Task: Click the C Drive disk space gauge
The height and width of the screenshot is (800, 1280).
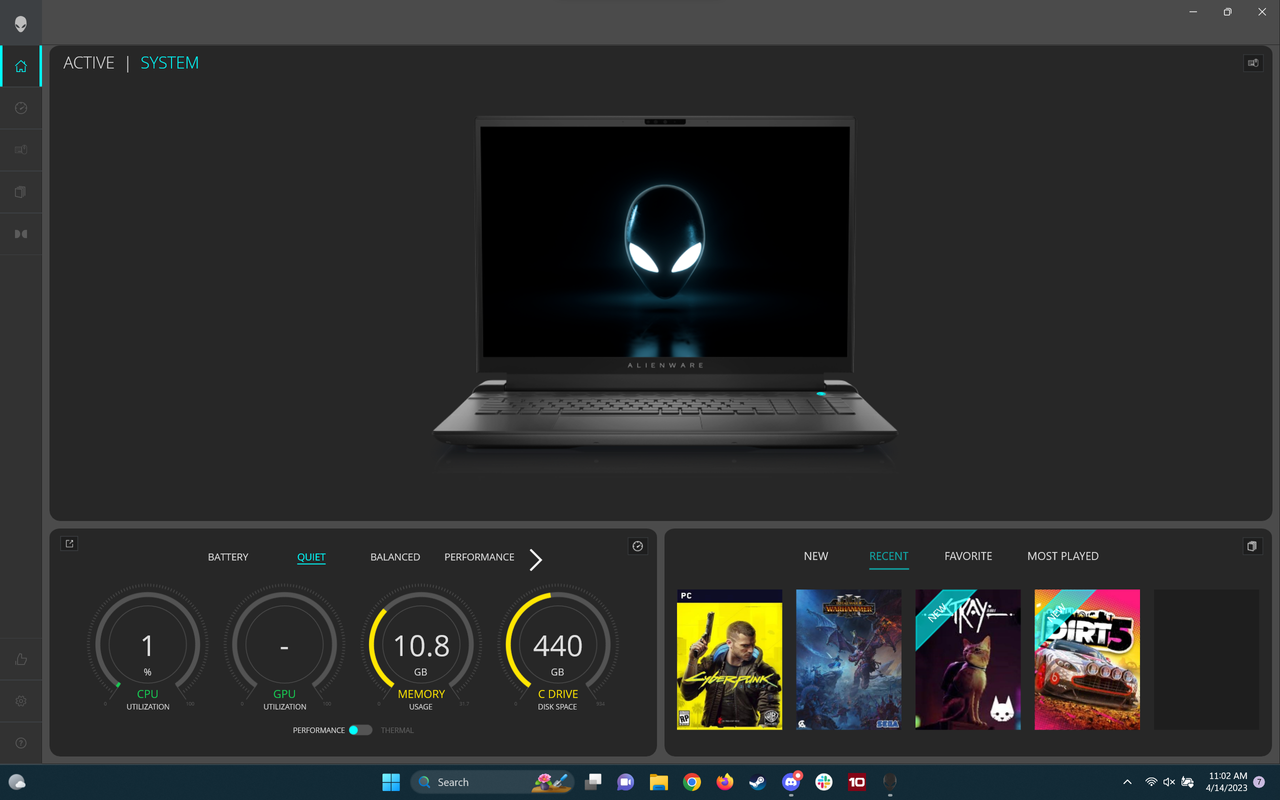Action: click(x=558, y=648)
